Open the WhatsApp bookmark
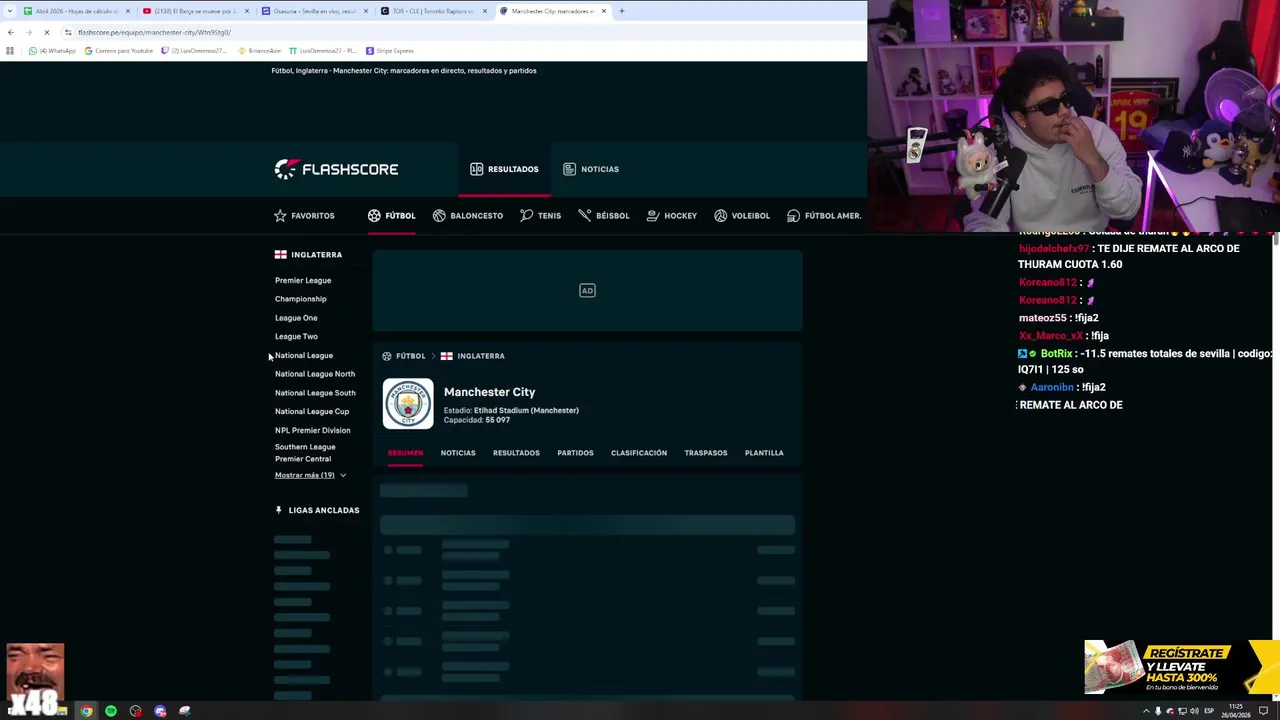The image size is (1280, 720). tap(54, 51)
